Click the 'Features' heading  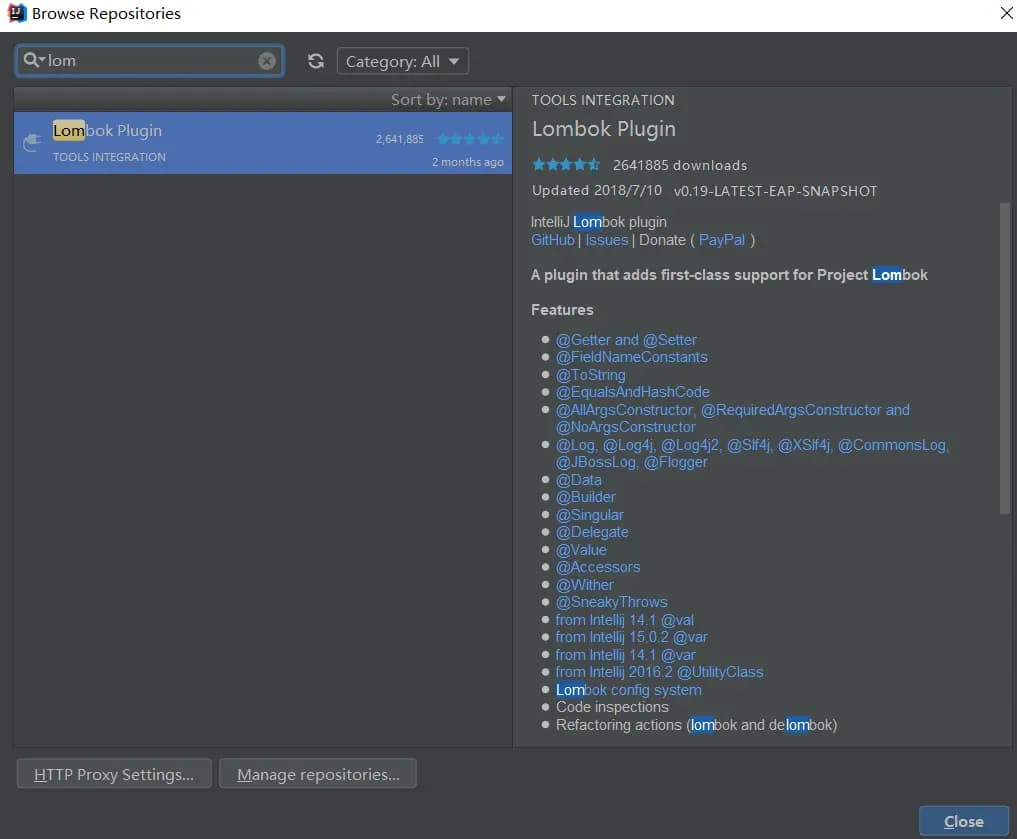click(x=562, y=310)
